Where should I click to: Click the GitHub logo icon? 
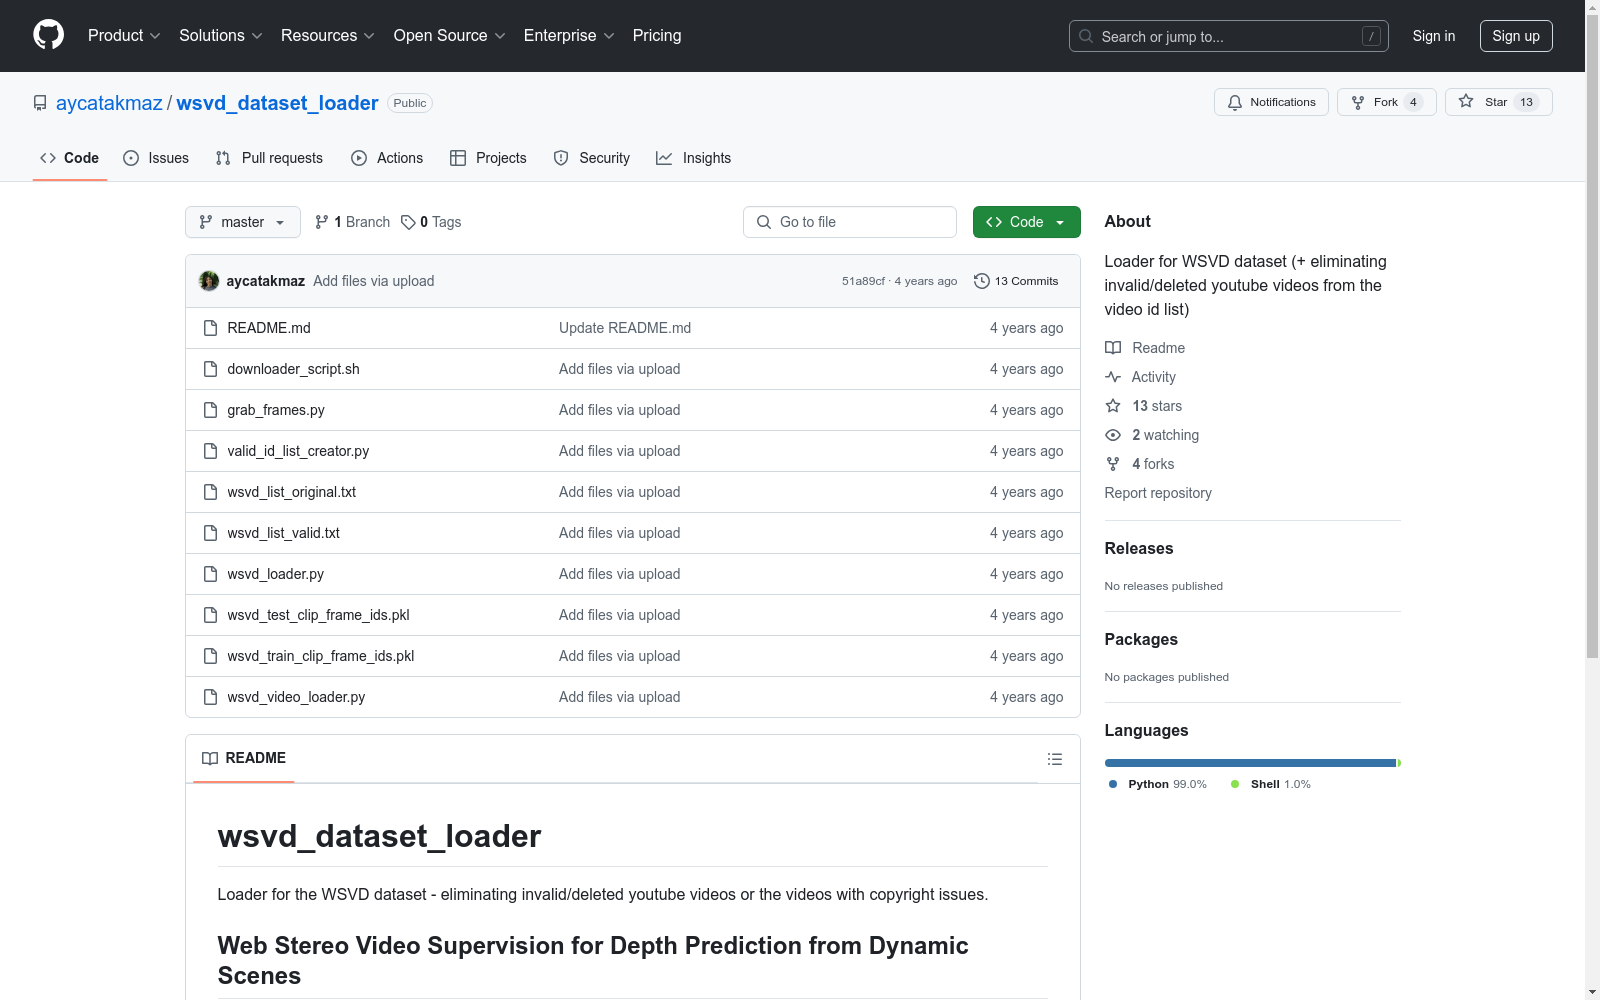tap(48, 35)
